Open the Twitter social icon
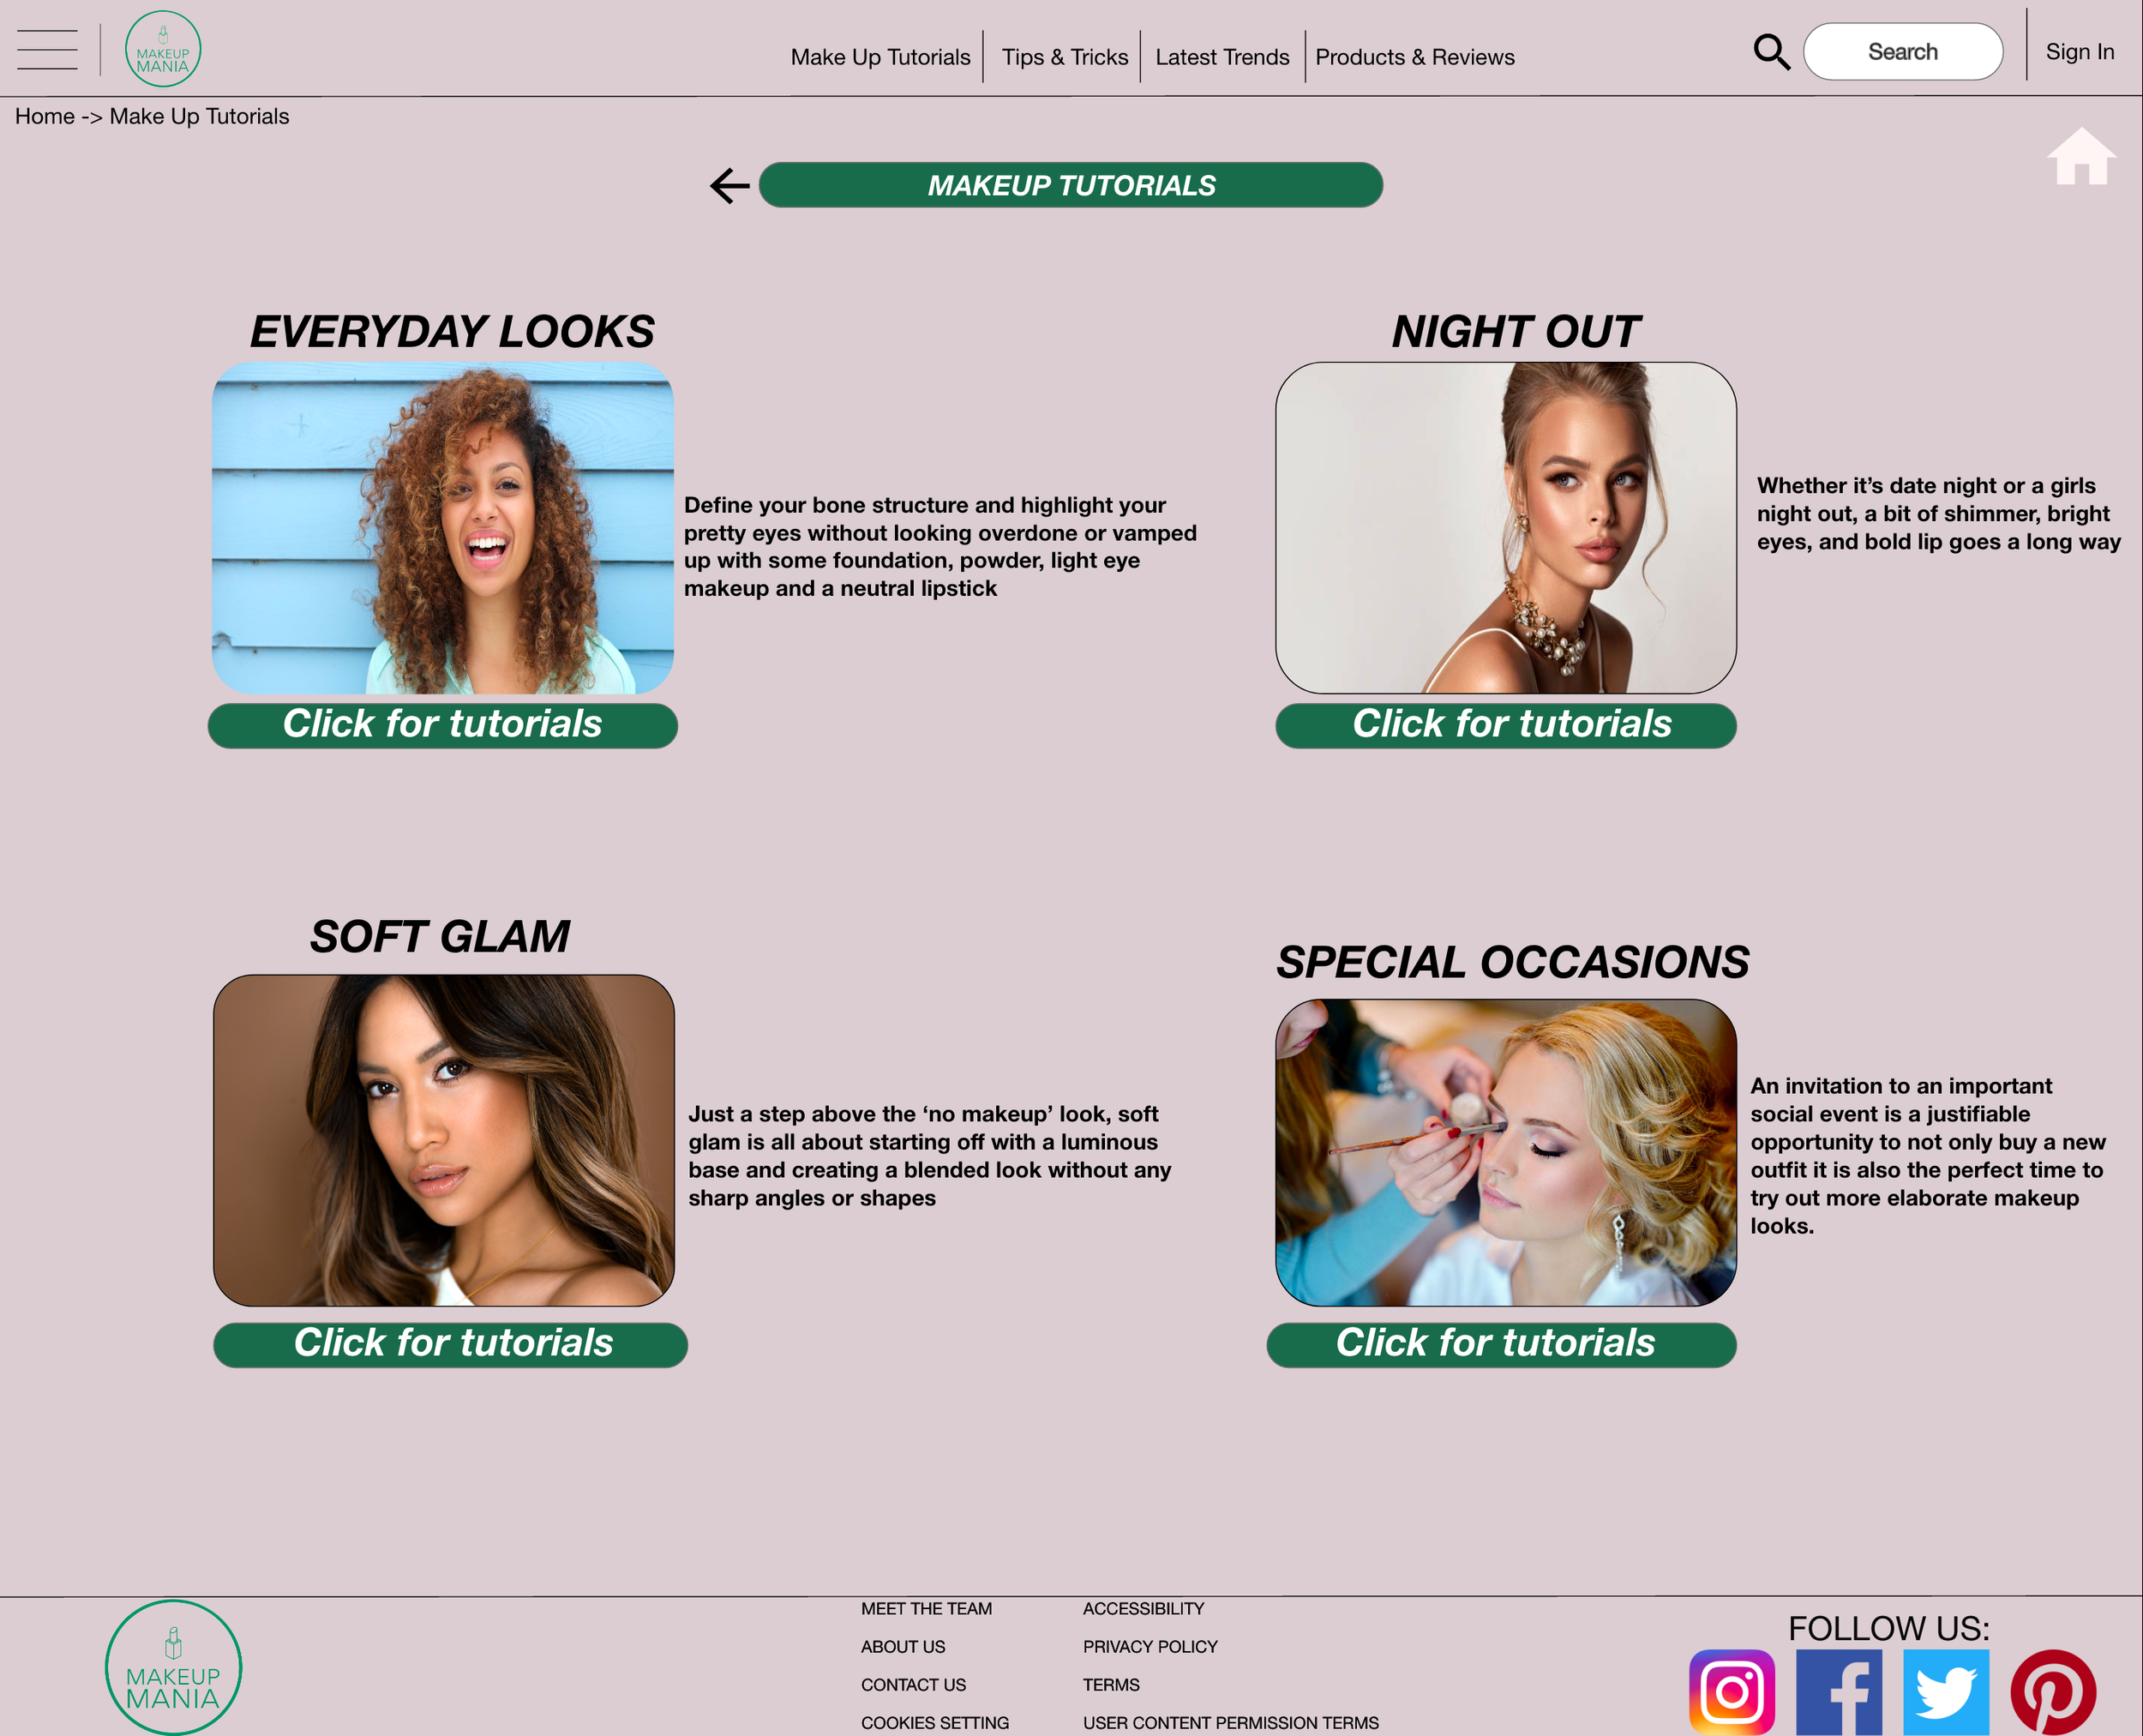This screenshot has height=1736, width=2143. [1945, 1692]
